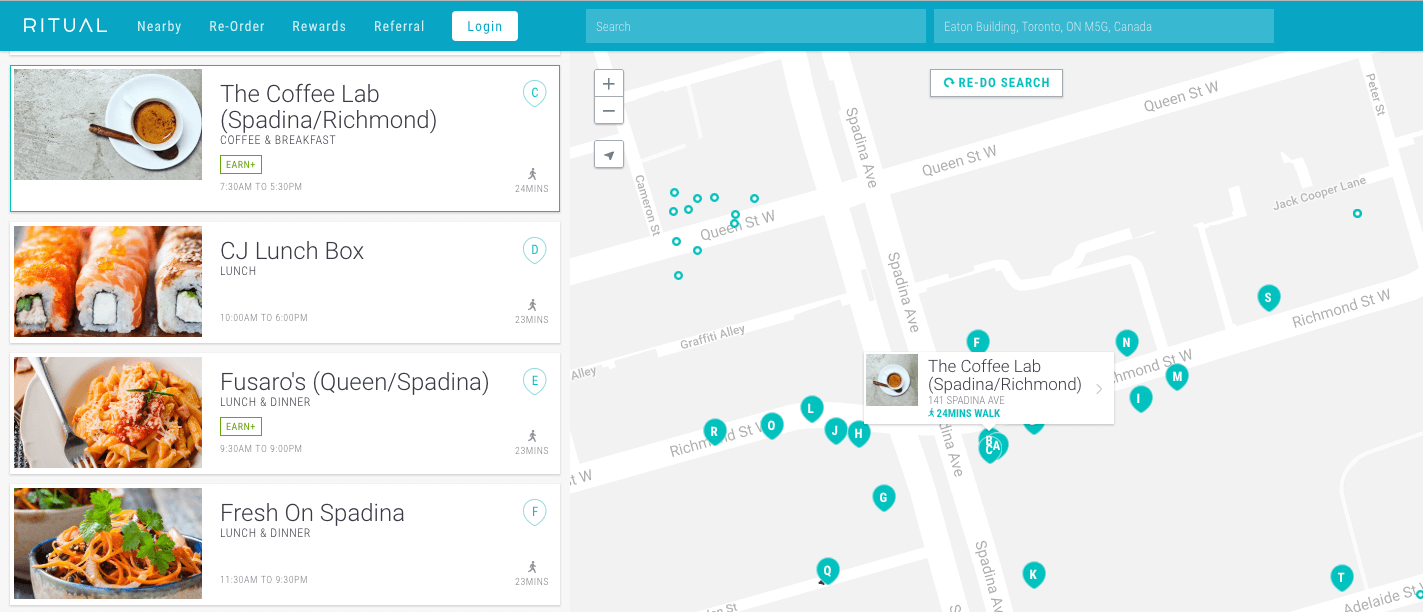Click the '24MINS' walk time on Coffee Lab card
The width and height of the screenshot is (1423, 612).
[x=532, y=189]
